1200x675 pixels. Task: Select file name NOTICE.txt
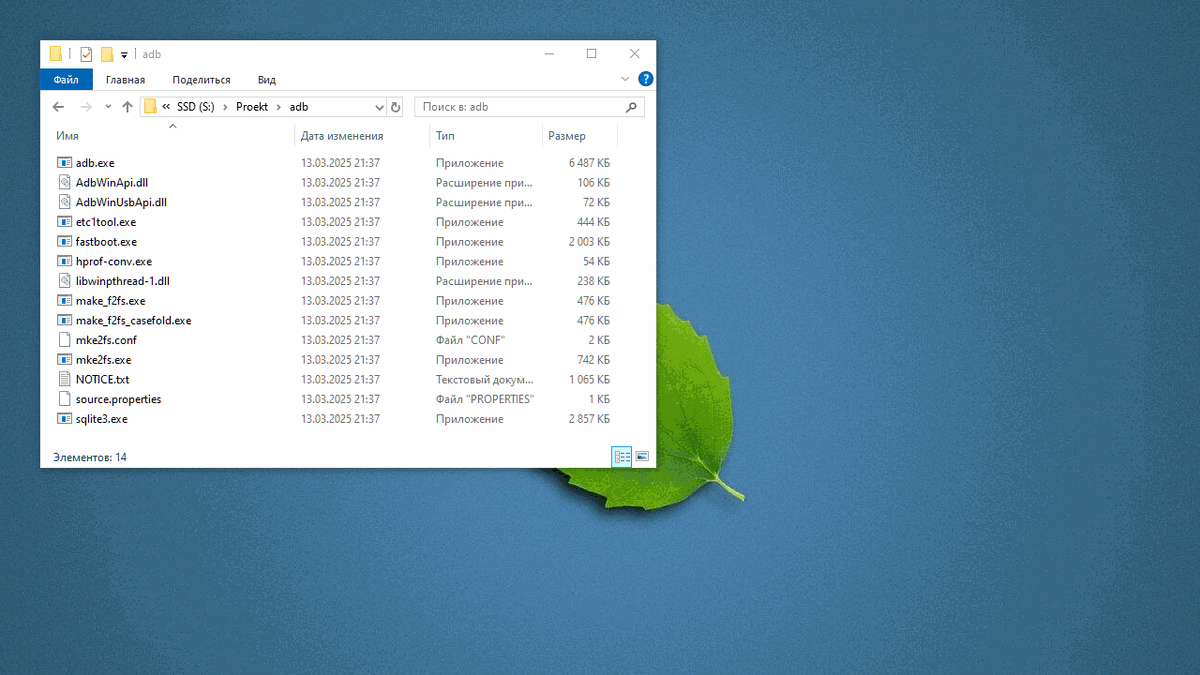(102, 380)
